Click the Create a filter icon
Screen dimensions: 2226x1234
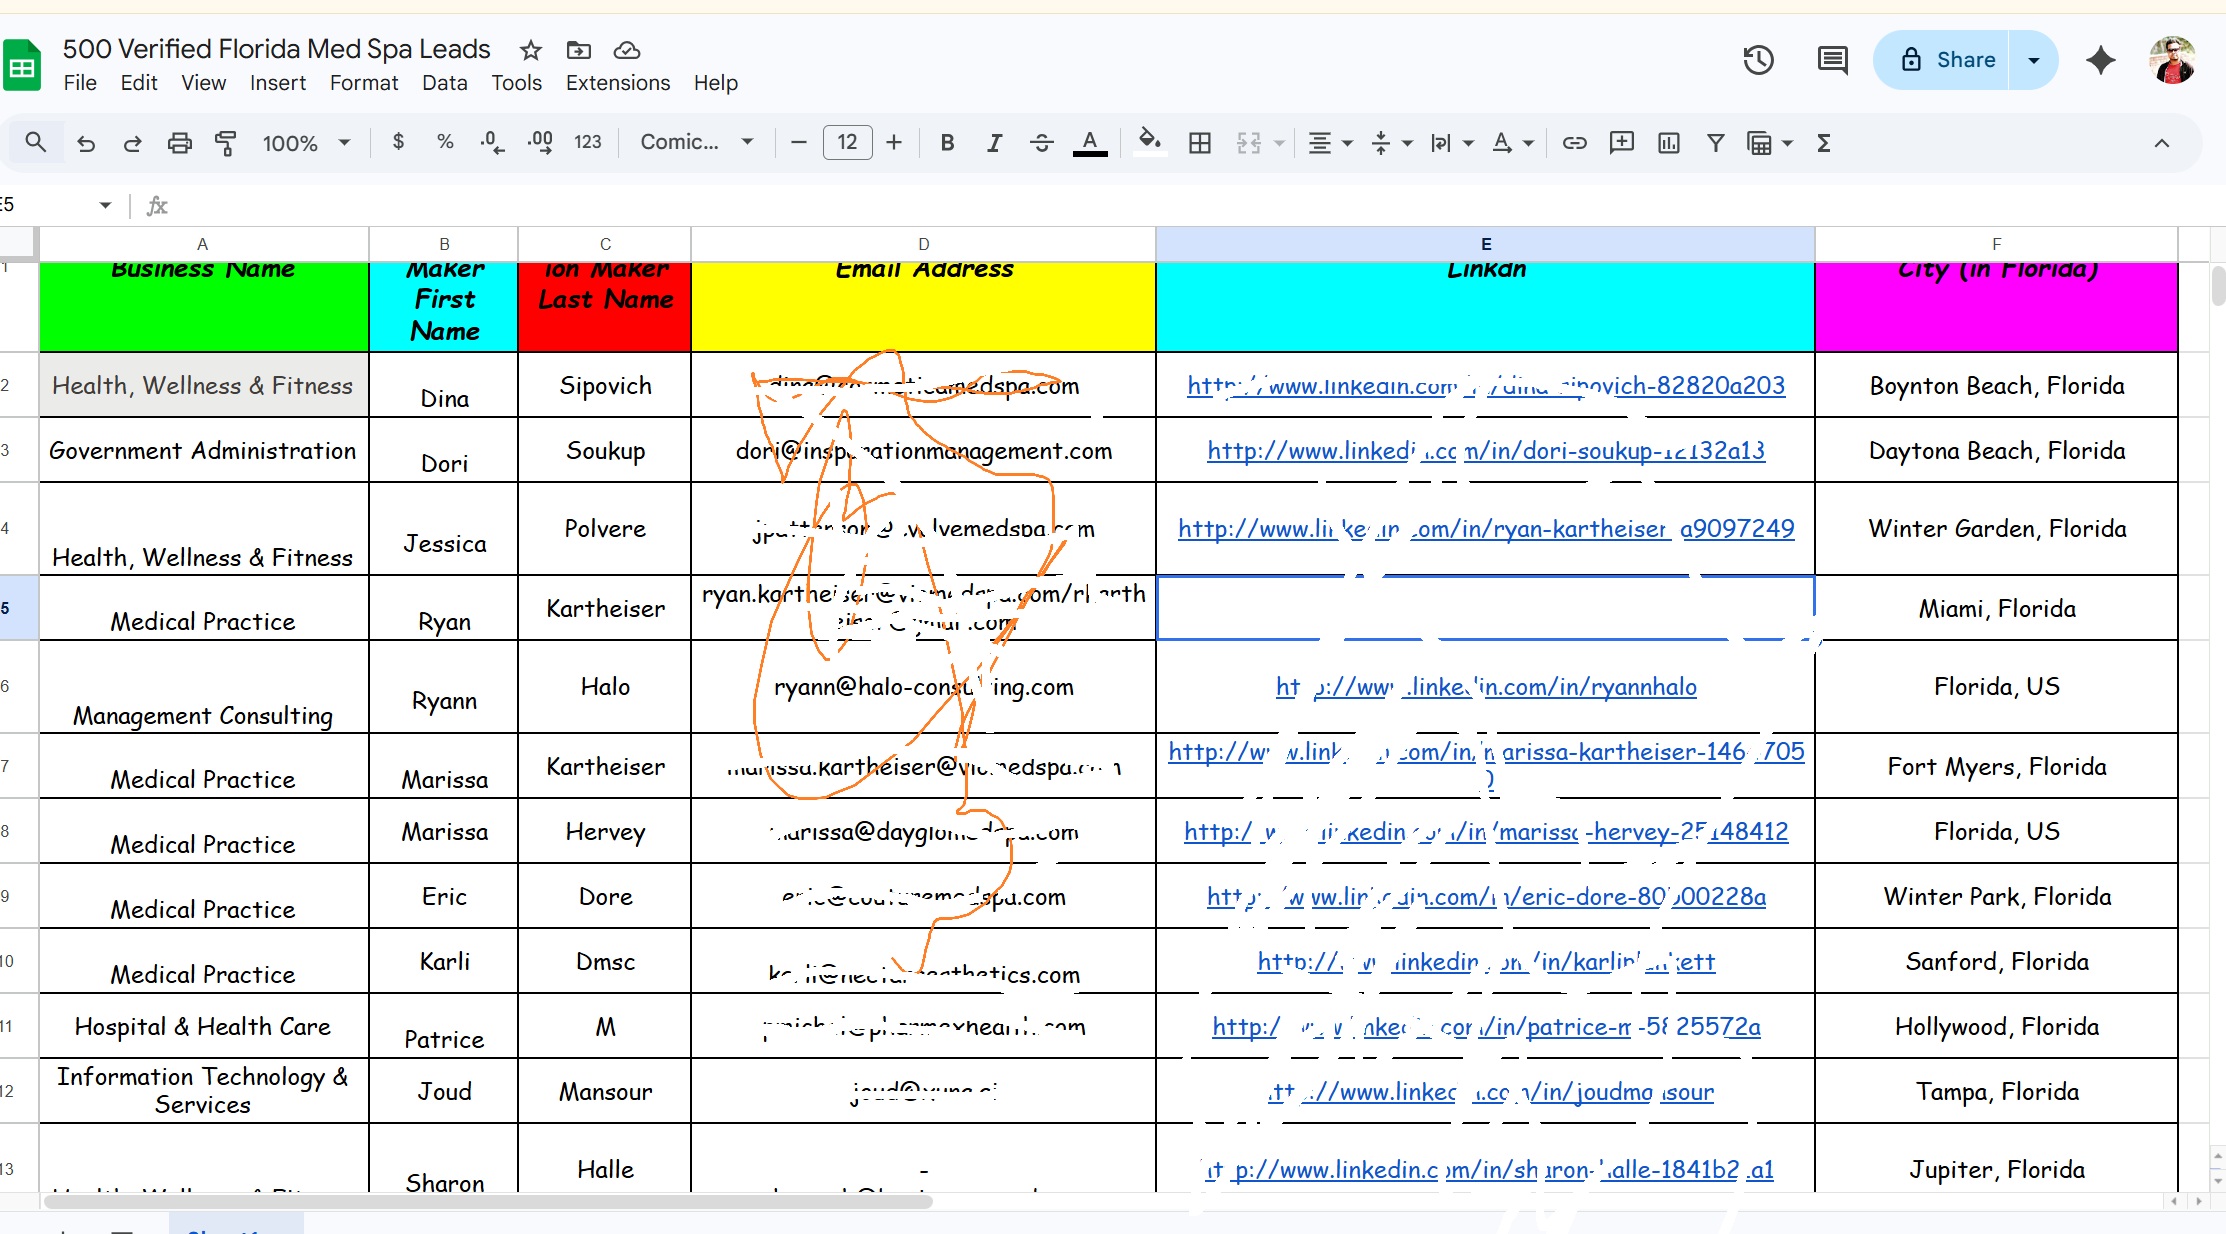tap(1716, 143)
